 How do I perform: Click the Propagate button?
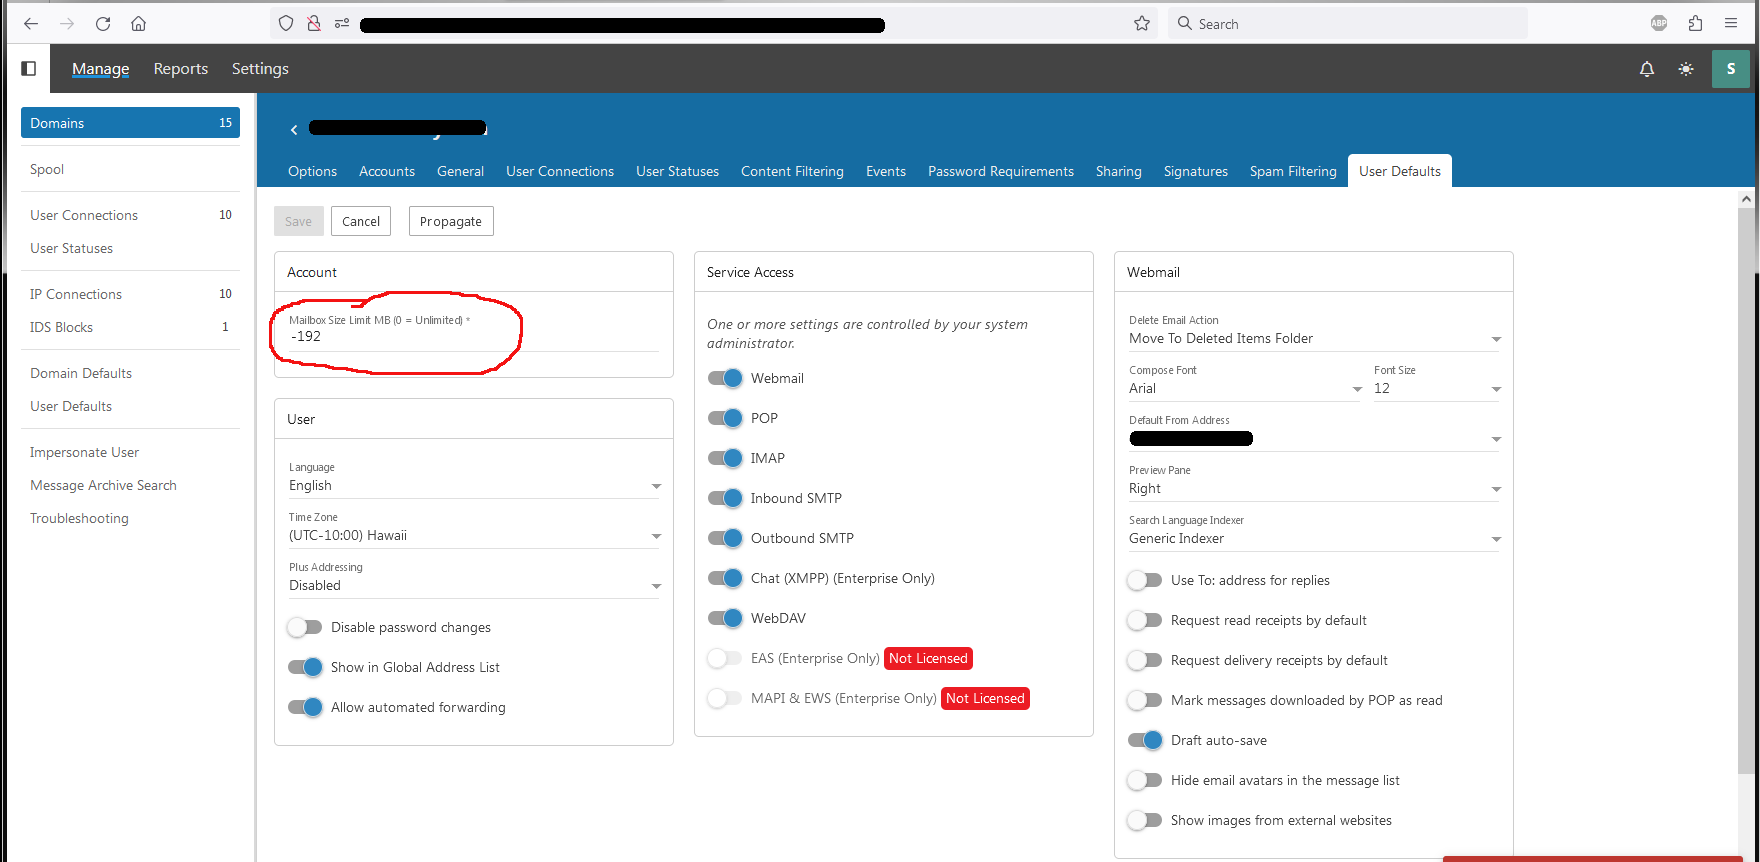tap(450, 221)
